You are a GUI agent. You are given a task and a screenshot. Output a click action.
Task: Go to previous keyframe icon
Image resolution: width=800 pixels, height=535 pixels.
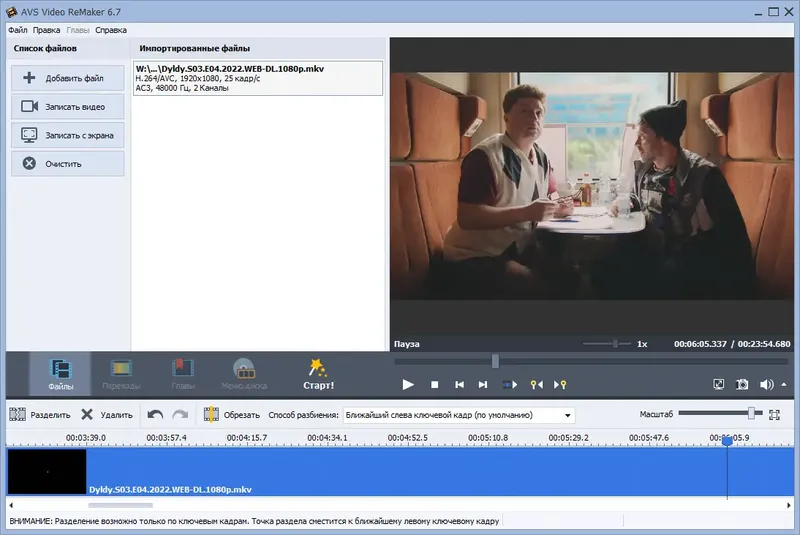(536, 385)
